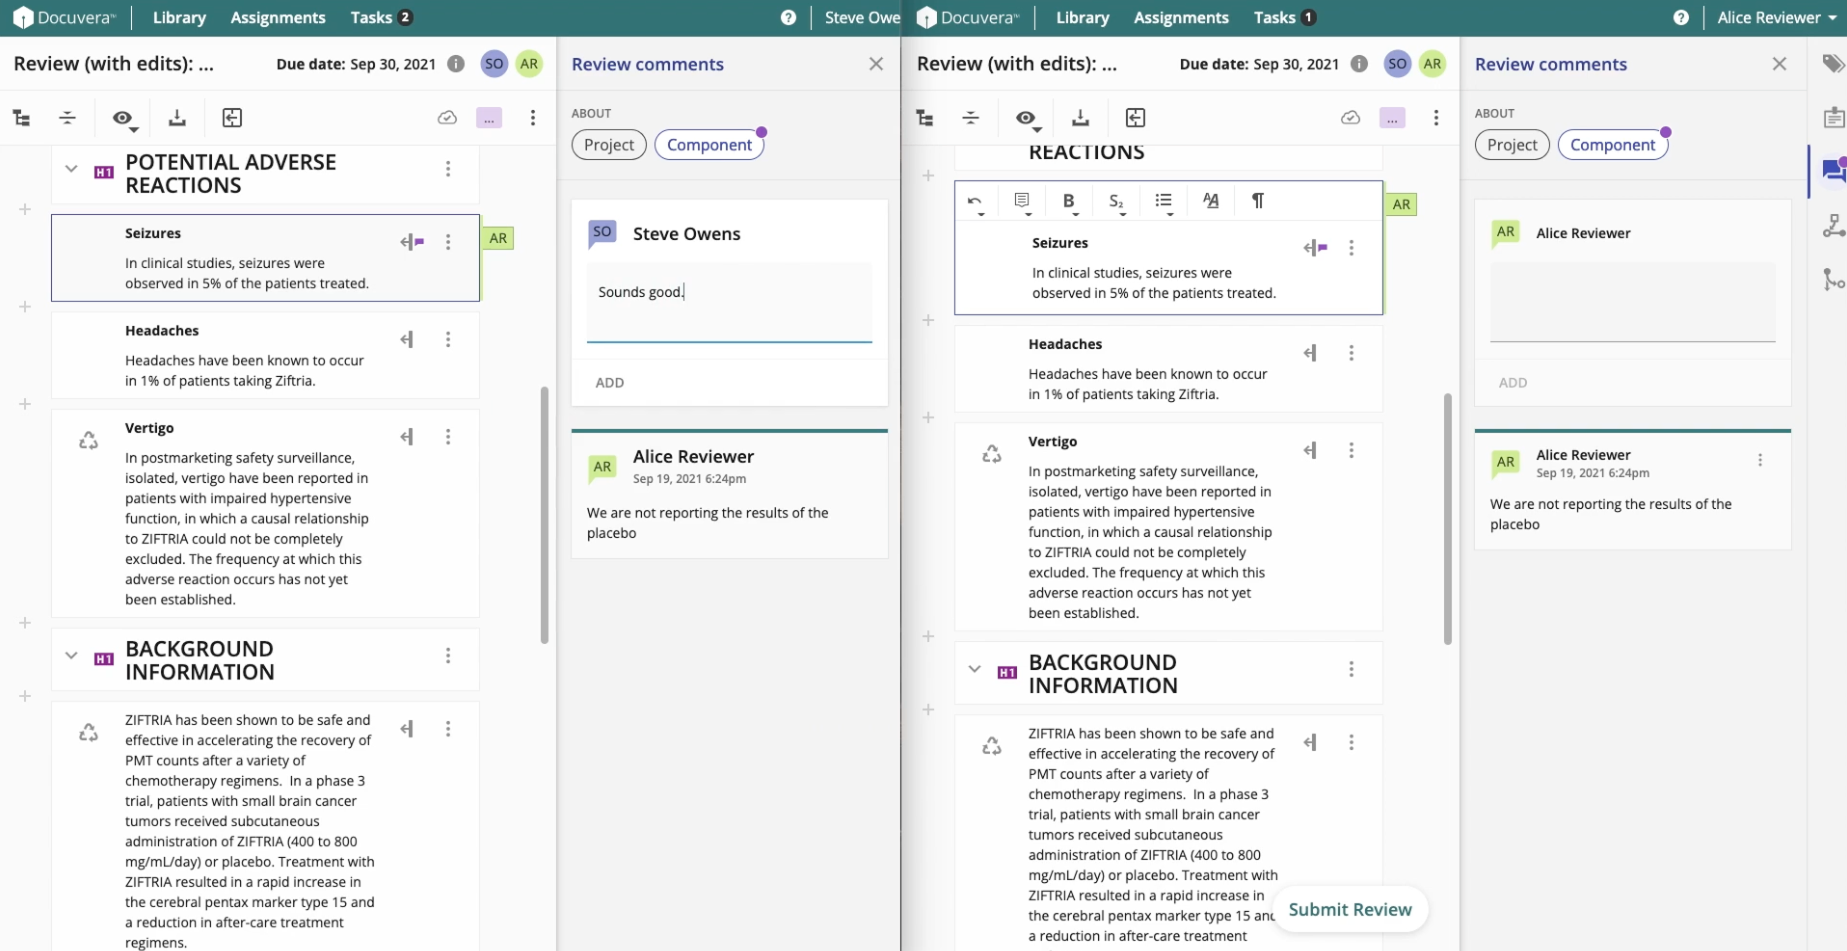Viewport: 1847px width, 951px height.
Task: Select Component filter in left window comments
Action: (x=709, y=145)
